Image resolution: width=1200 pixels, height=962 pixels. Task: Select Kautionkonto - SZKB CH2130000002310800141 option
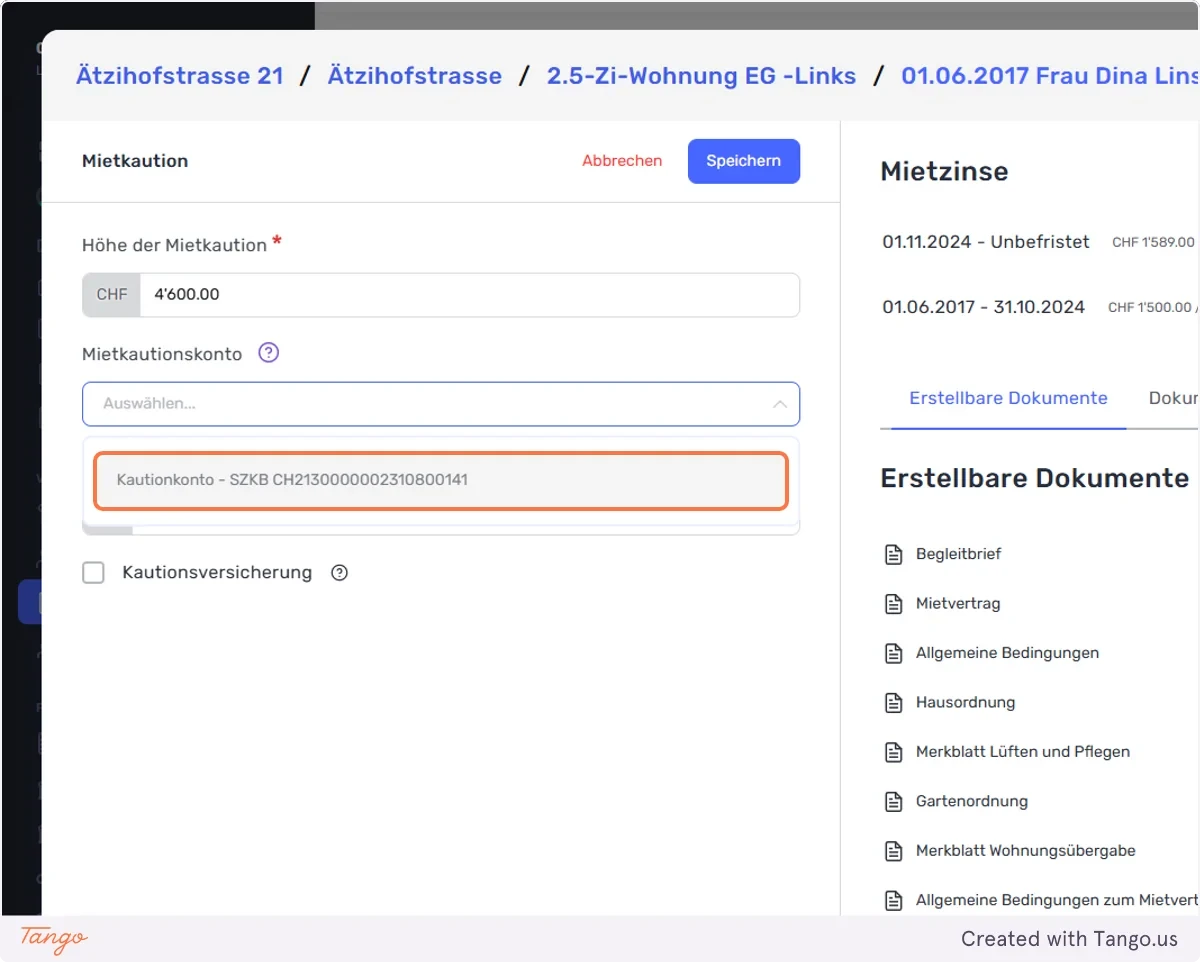tap(441, 480)
